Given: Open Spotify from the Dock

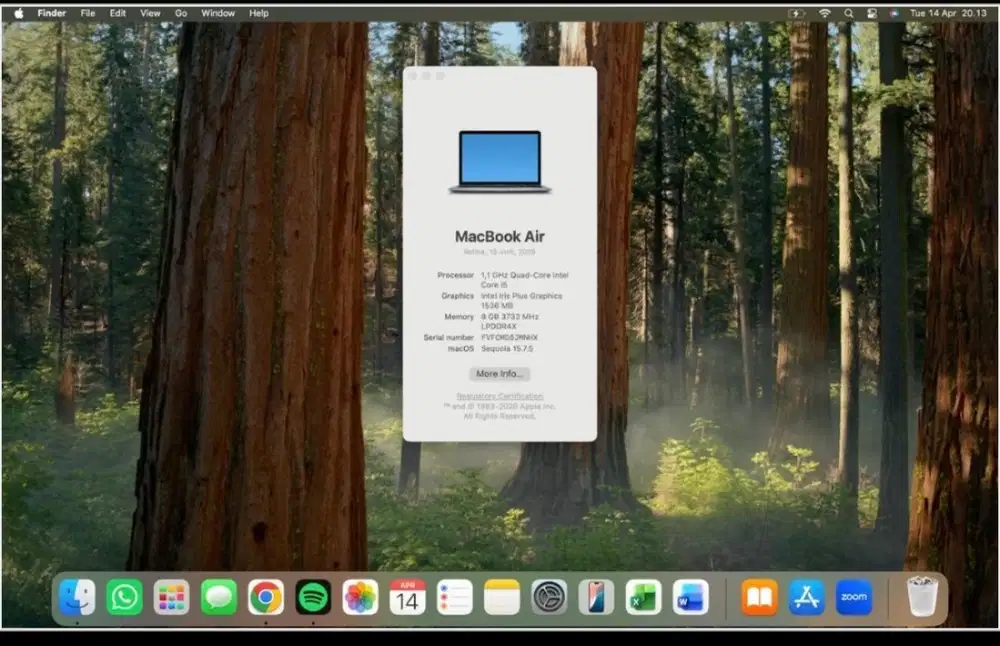Looking at the screenshot, I should [x=313, y=598].
